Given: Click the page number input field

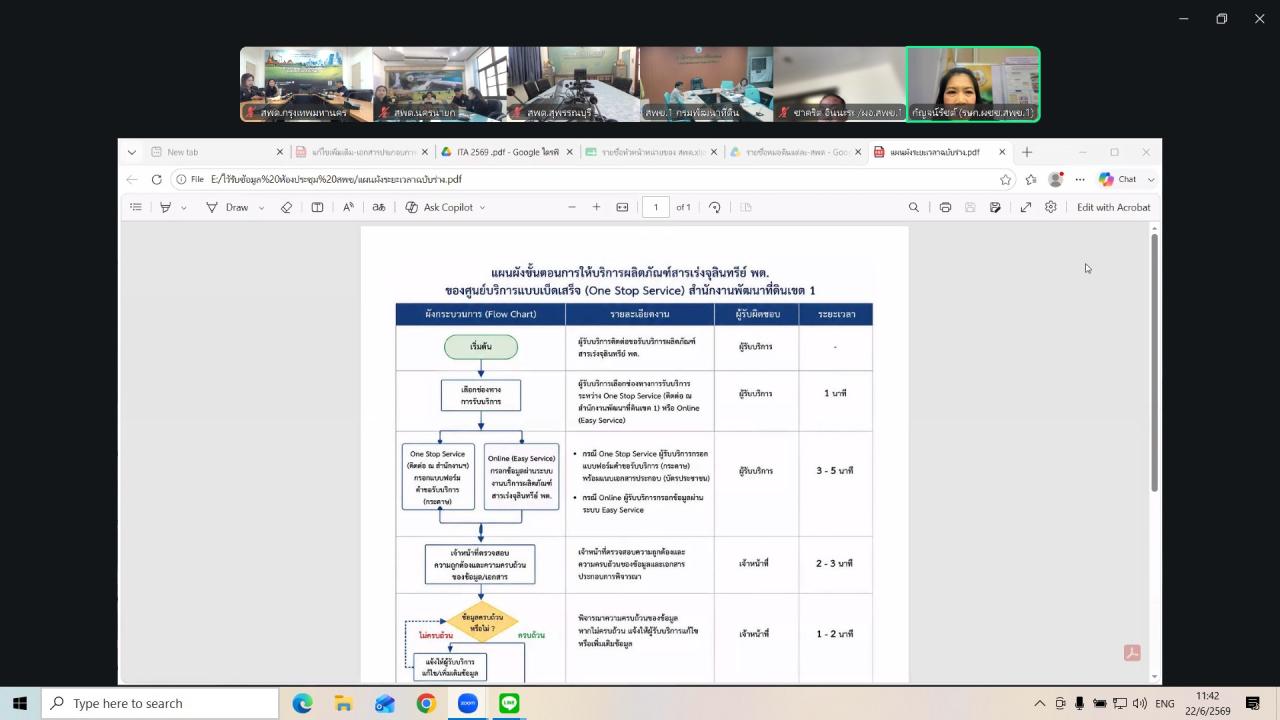Looking at the screenshot, I should pos(656,207).
